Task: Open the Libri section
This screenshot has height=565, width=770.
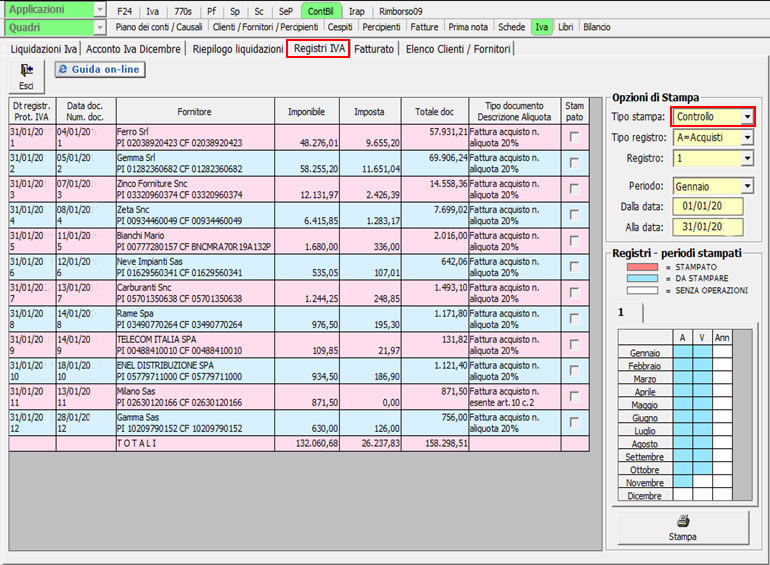Action: [565, 27]
